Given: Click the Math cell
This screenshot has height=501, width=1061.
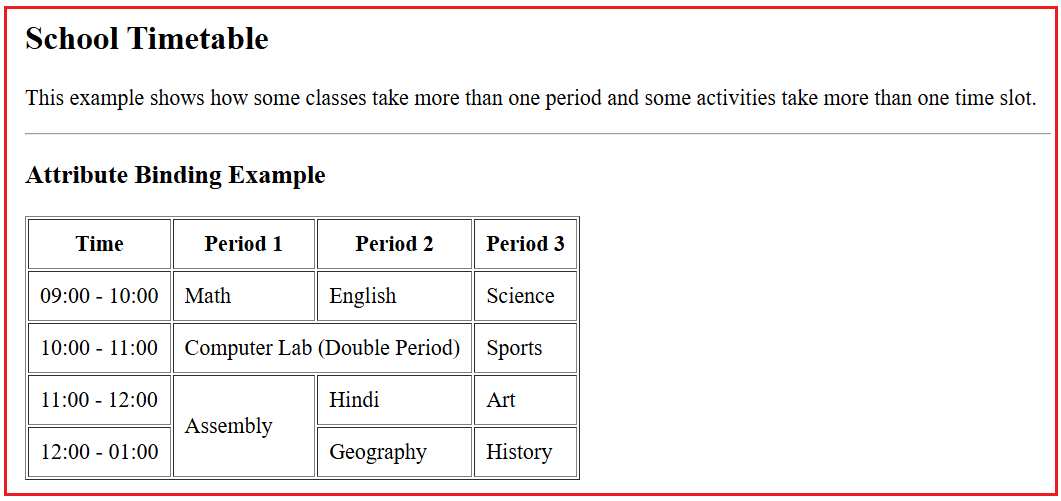Looking at the screenshot, I should (x=244, y=296).
